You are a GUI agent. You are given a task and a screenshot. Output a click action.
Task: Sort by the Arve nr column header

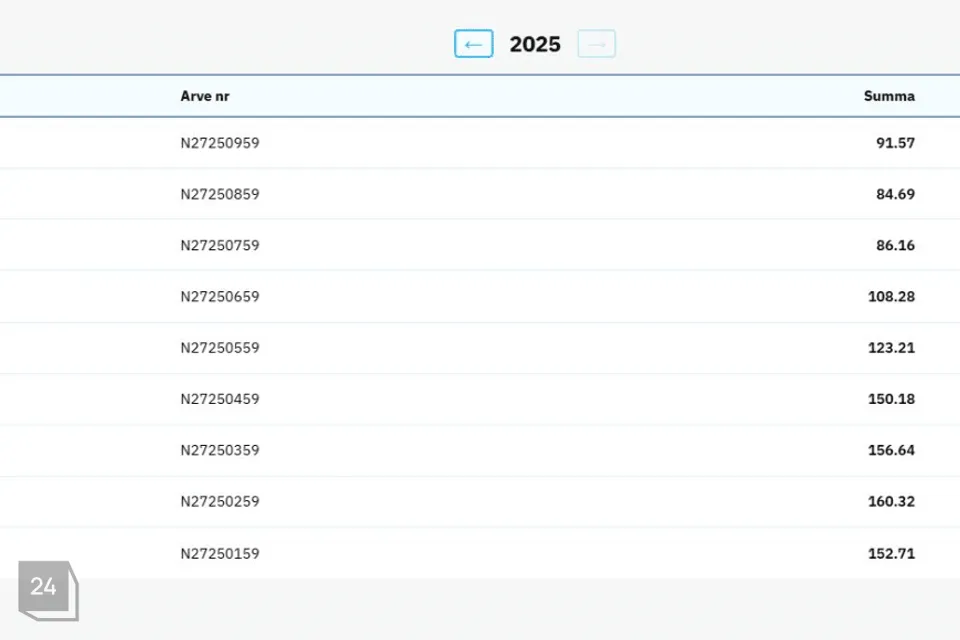[x=205, y=96]
